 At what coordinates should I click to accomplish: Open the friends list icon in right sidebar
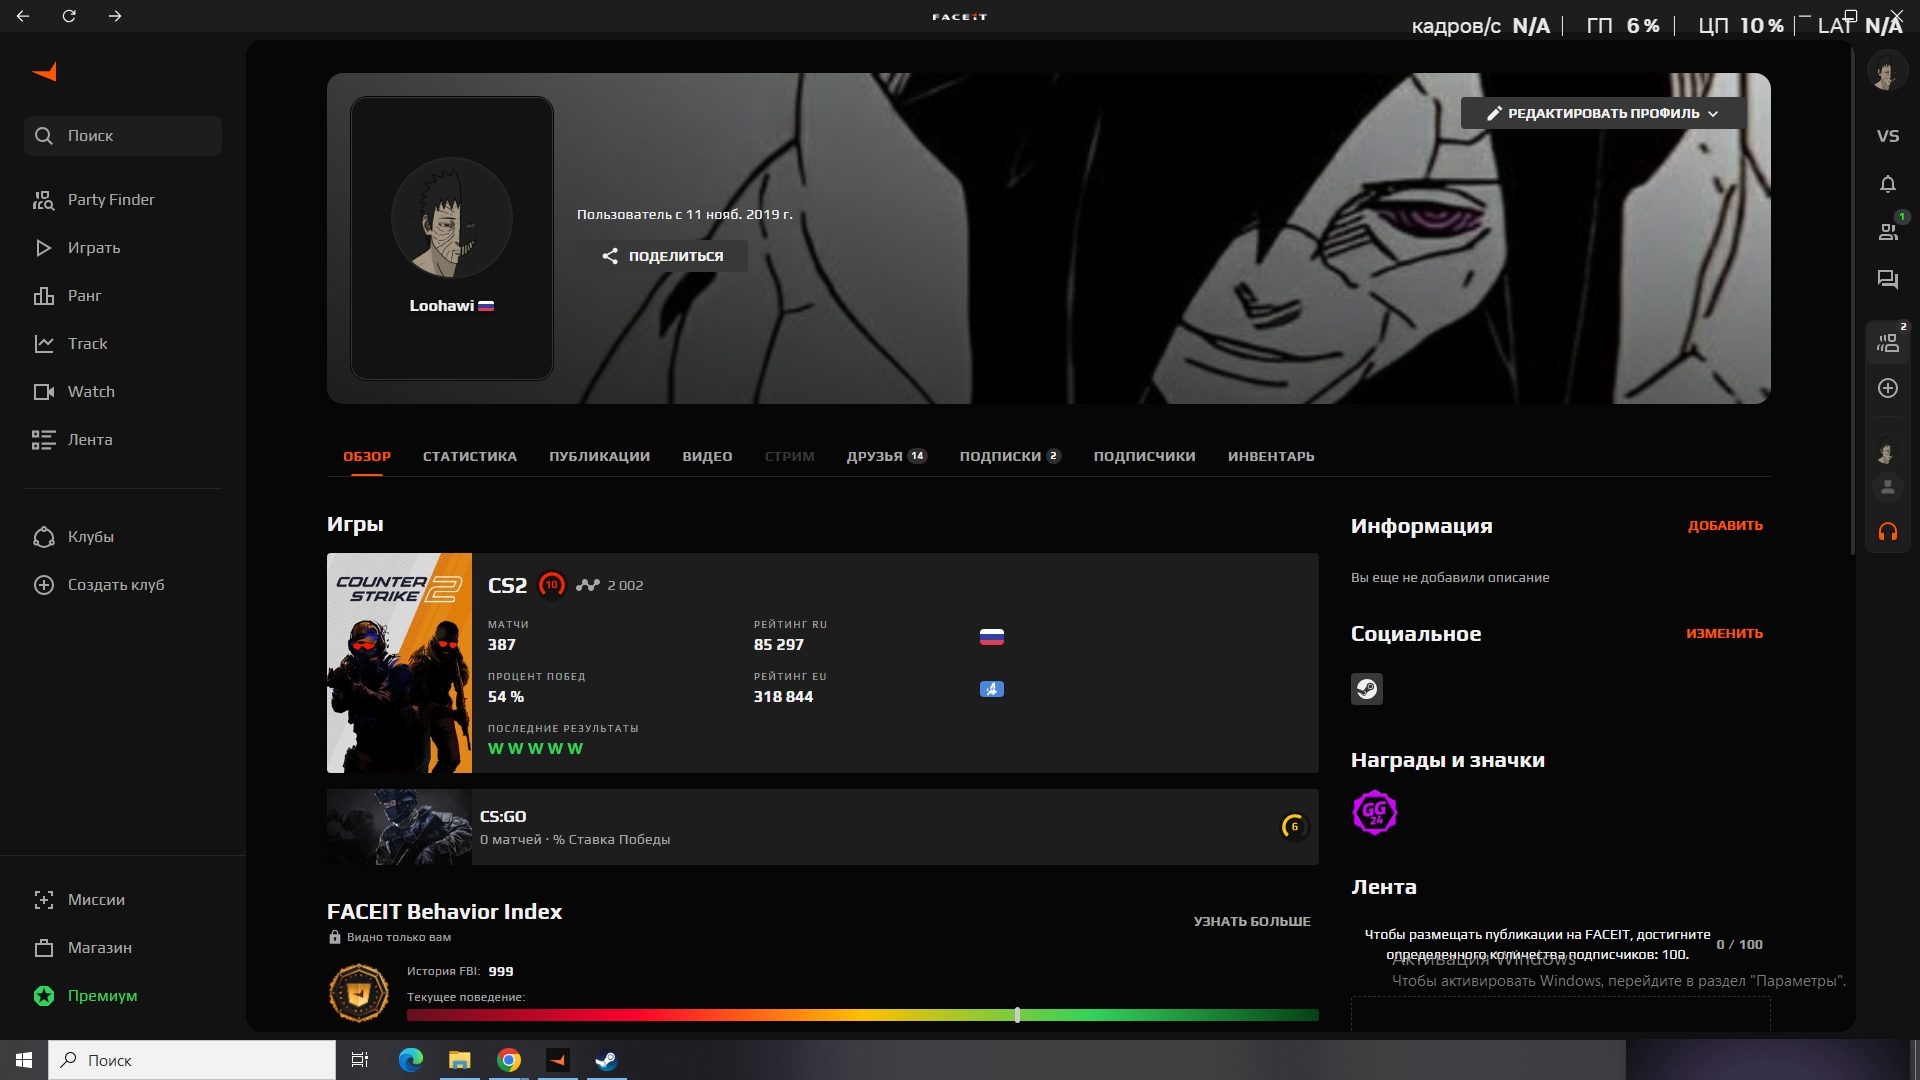click(x=1887, y=232)
